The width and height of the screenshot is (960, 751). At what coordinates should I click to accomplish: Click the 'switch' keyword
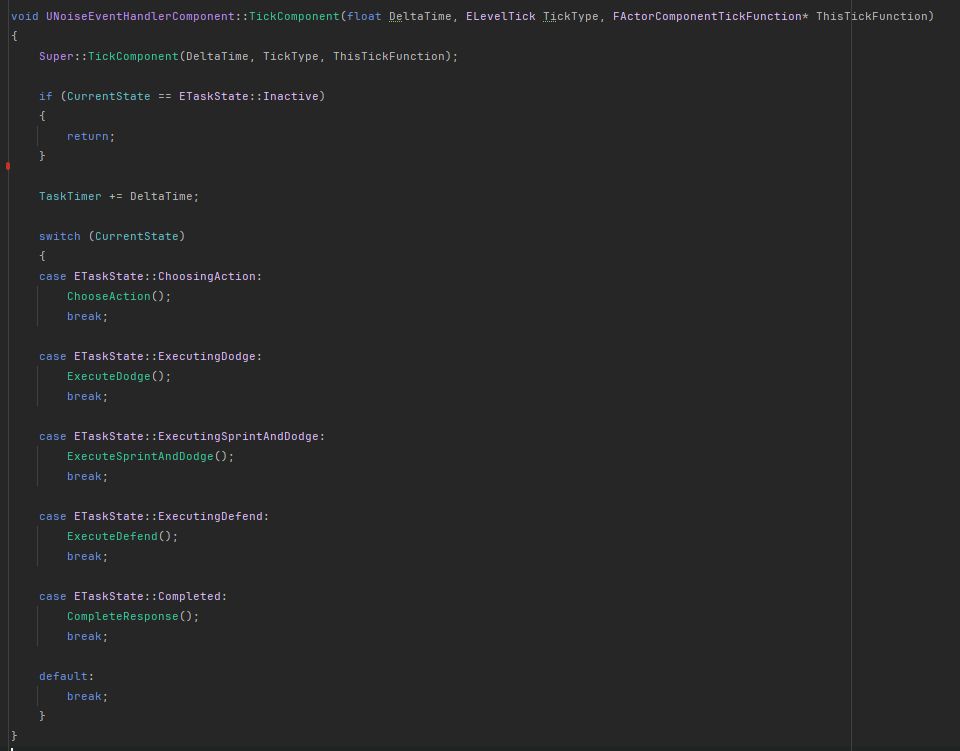tap(59, 236)
